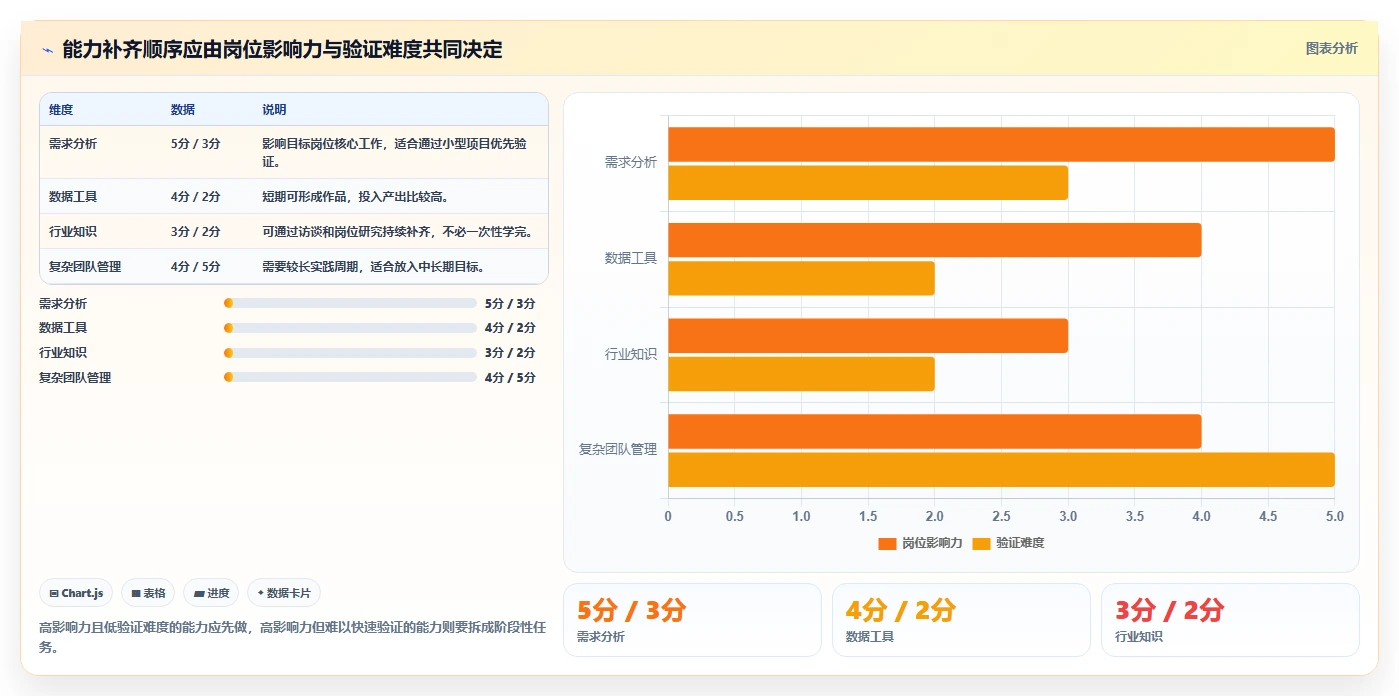This screenshot has width=1399, height=696.
Task: Click the chart title heading text
Action: pyautogui.click(x=282, y=49)
